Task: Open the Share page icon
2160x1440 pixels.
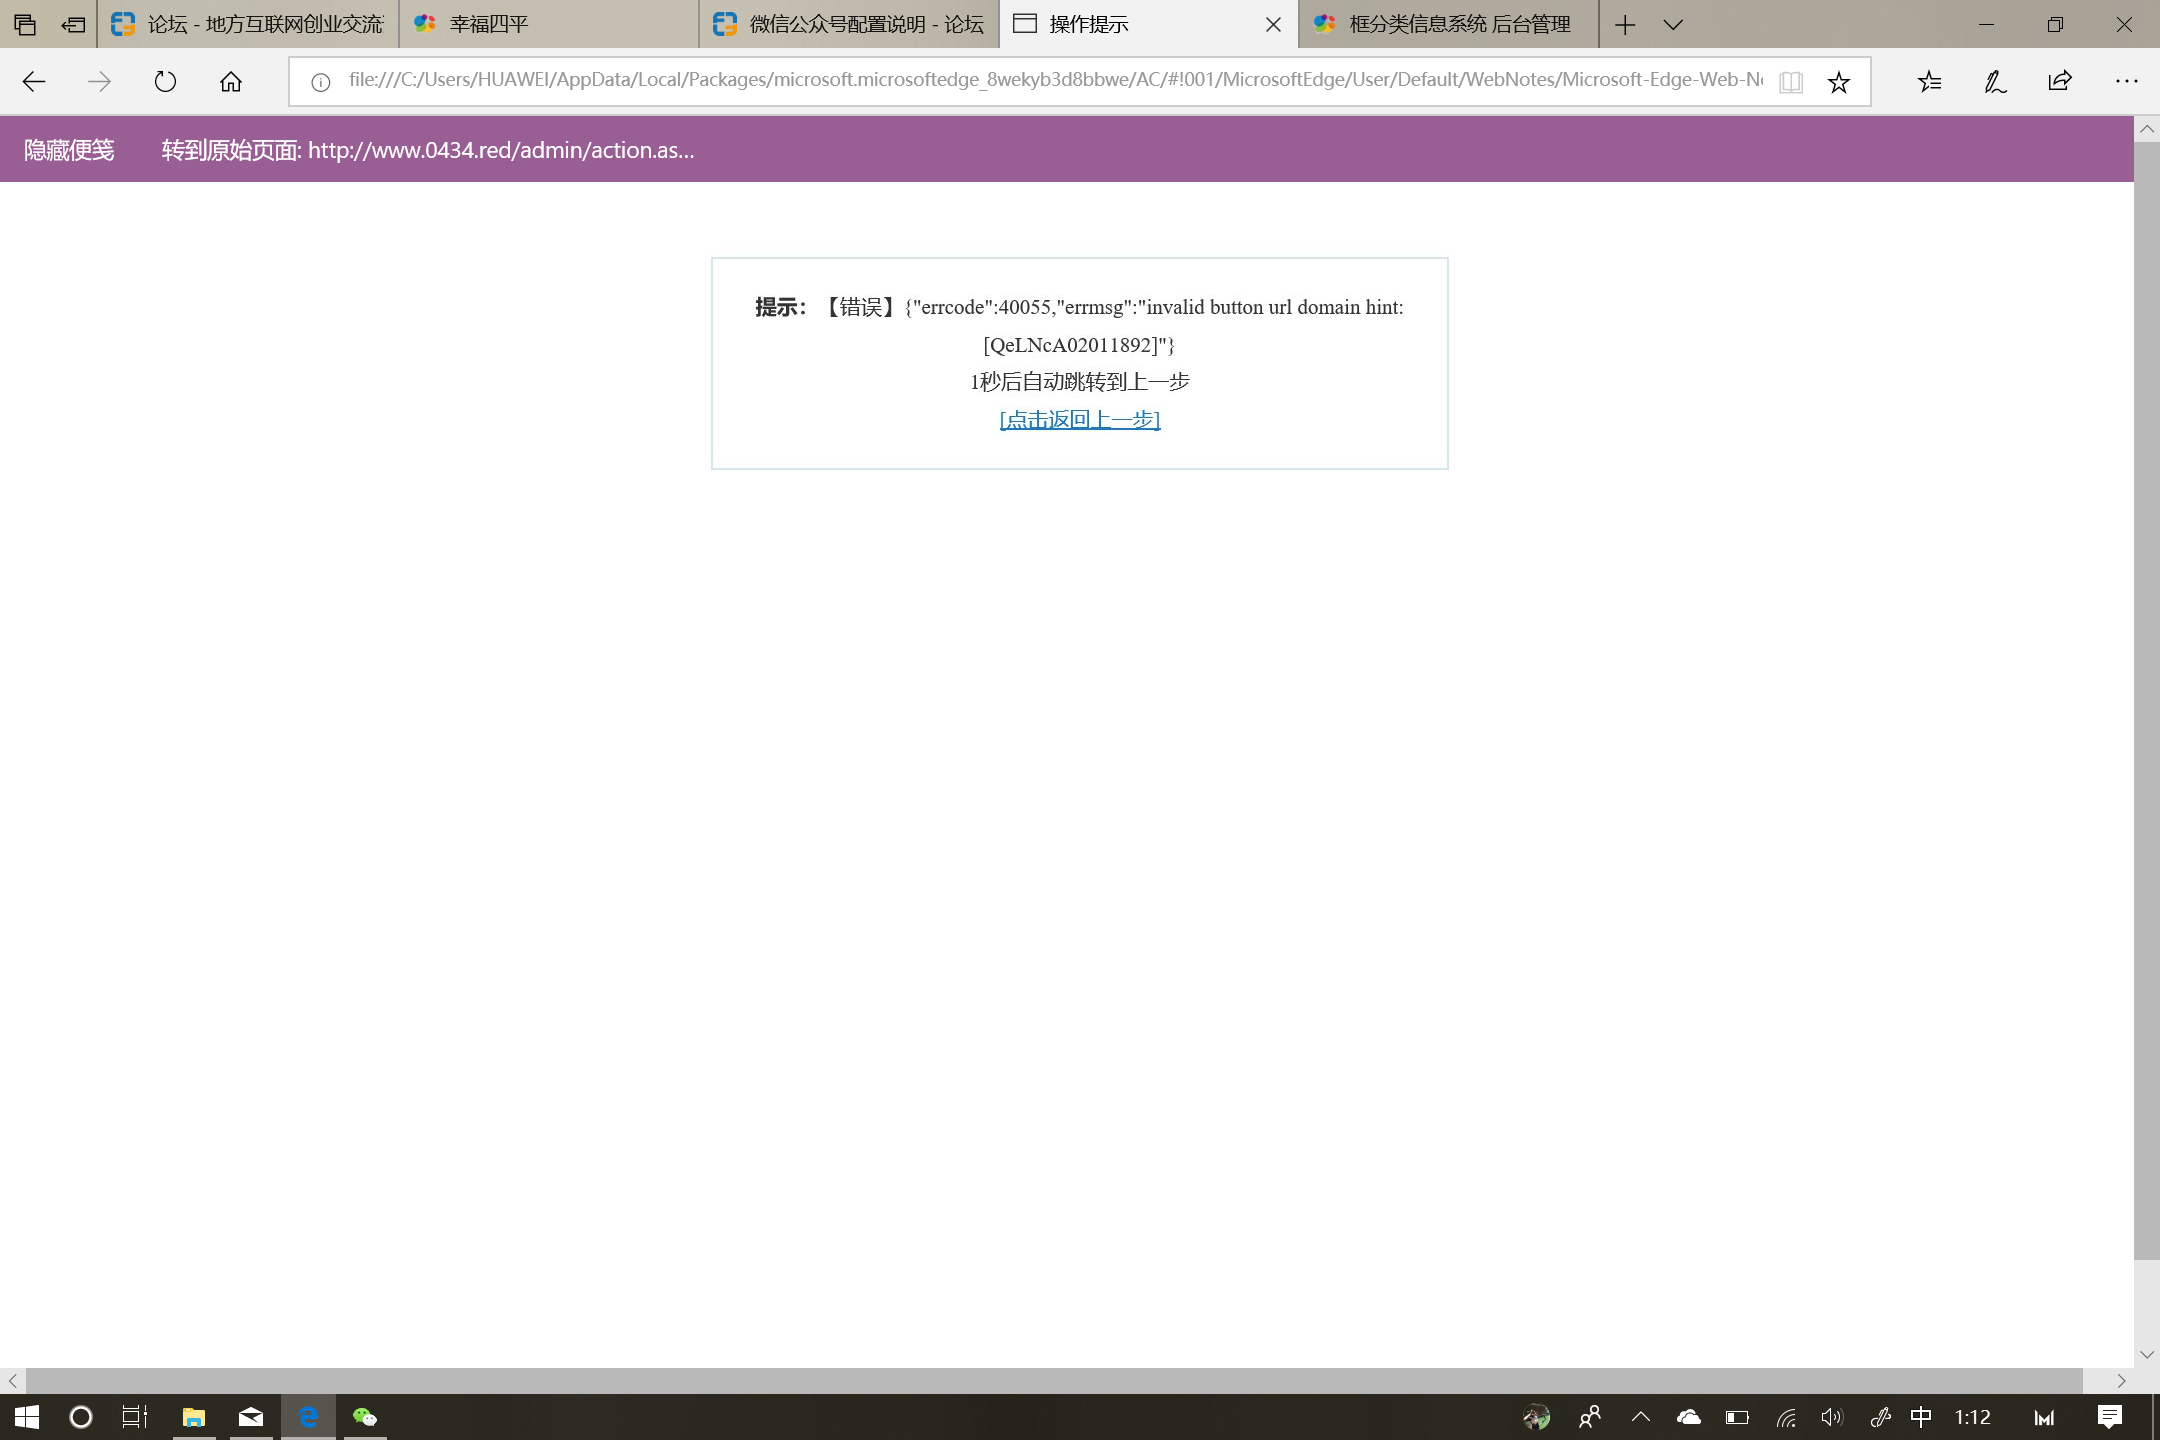Action: pos(2060,82)
